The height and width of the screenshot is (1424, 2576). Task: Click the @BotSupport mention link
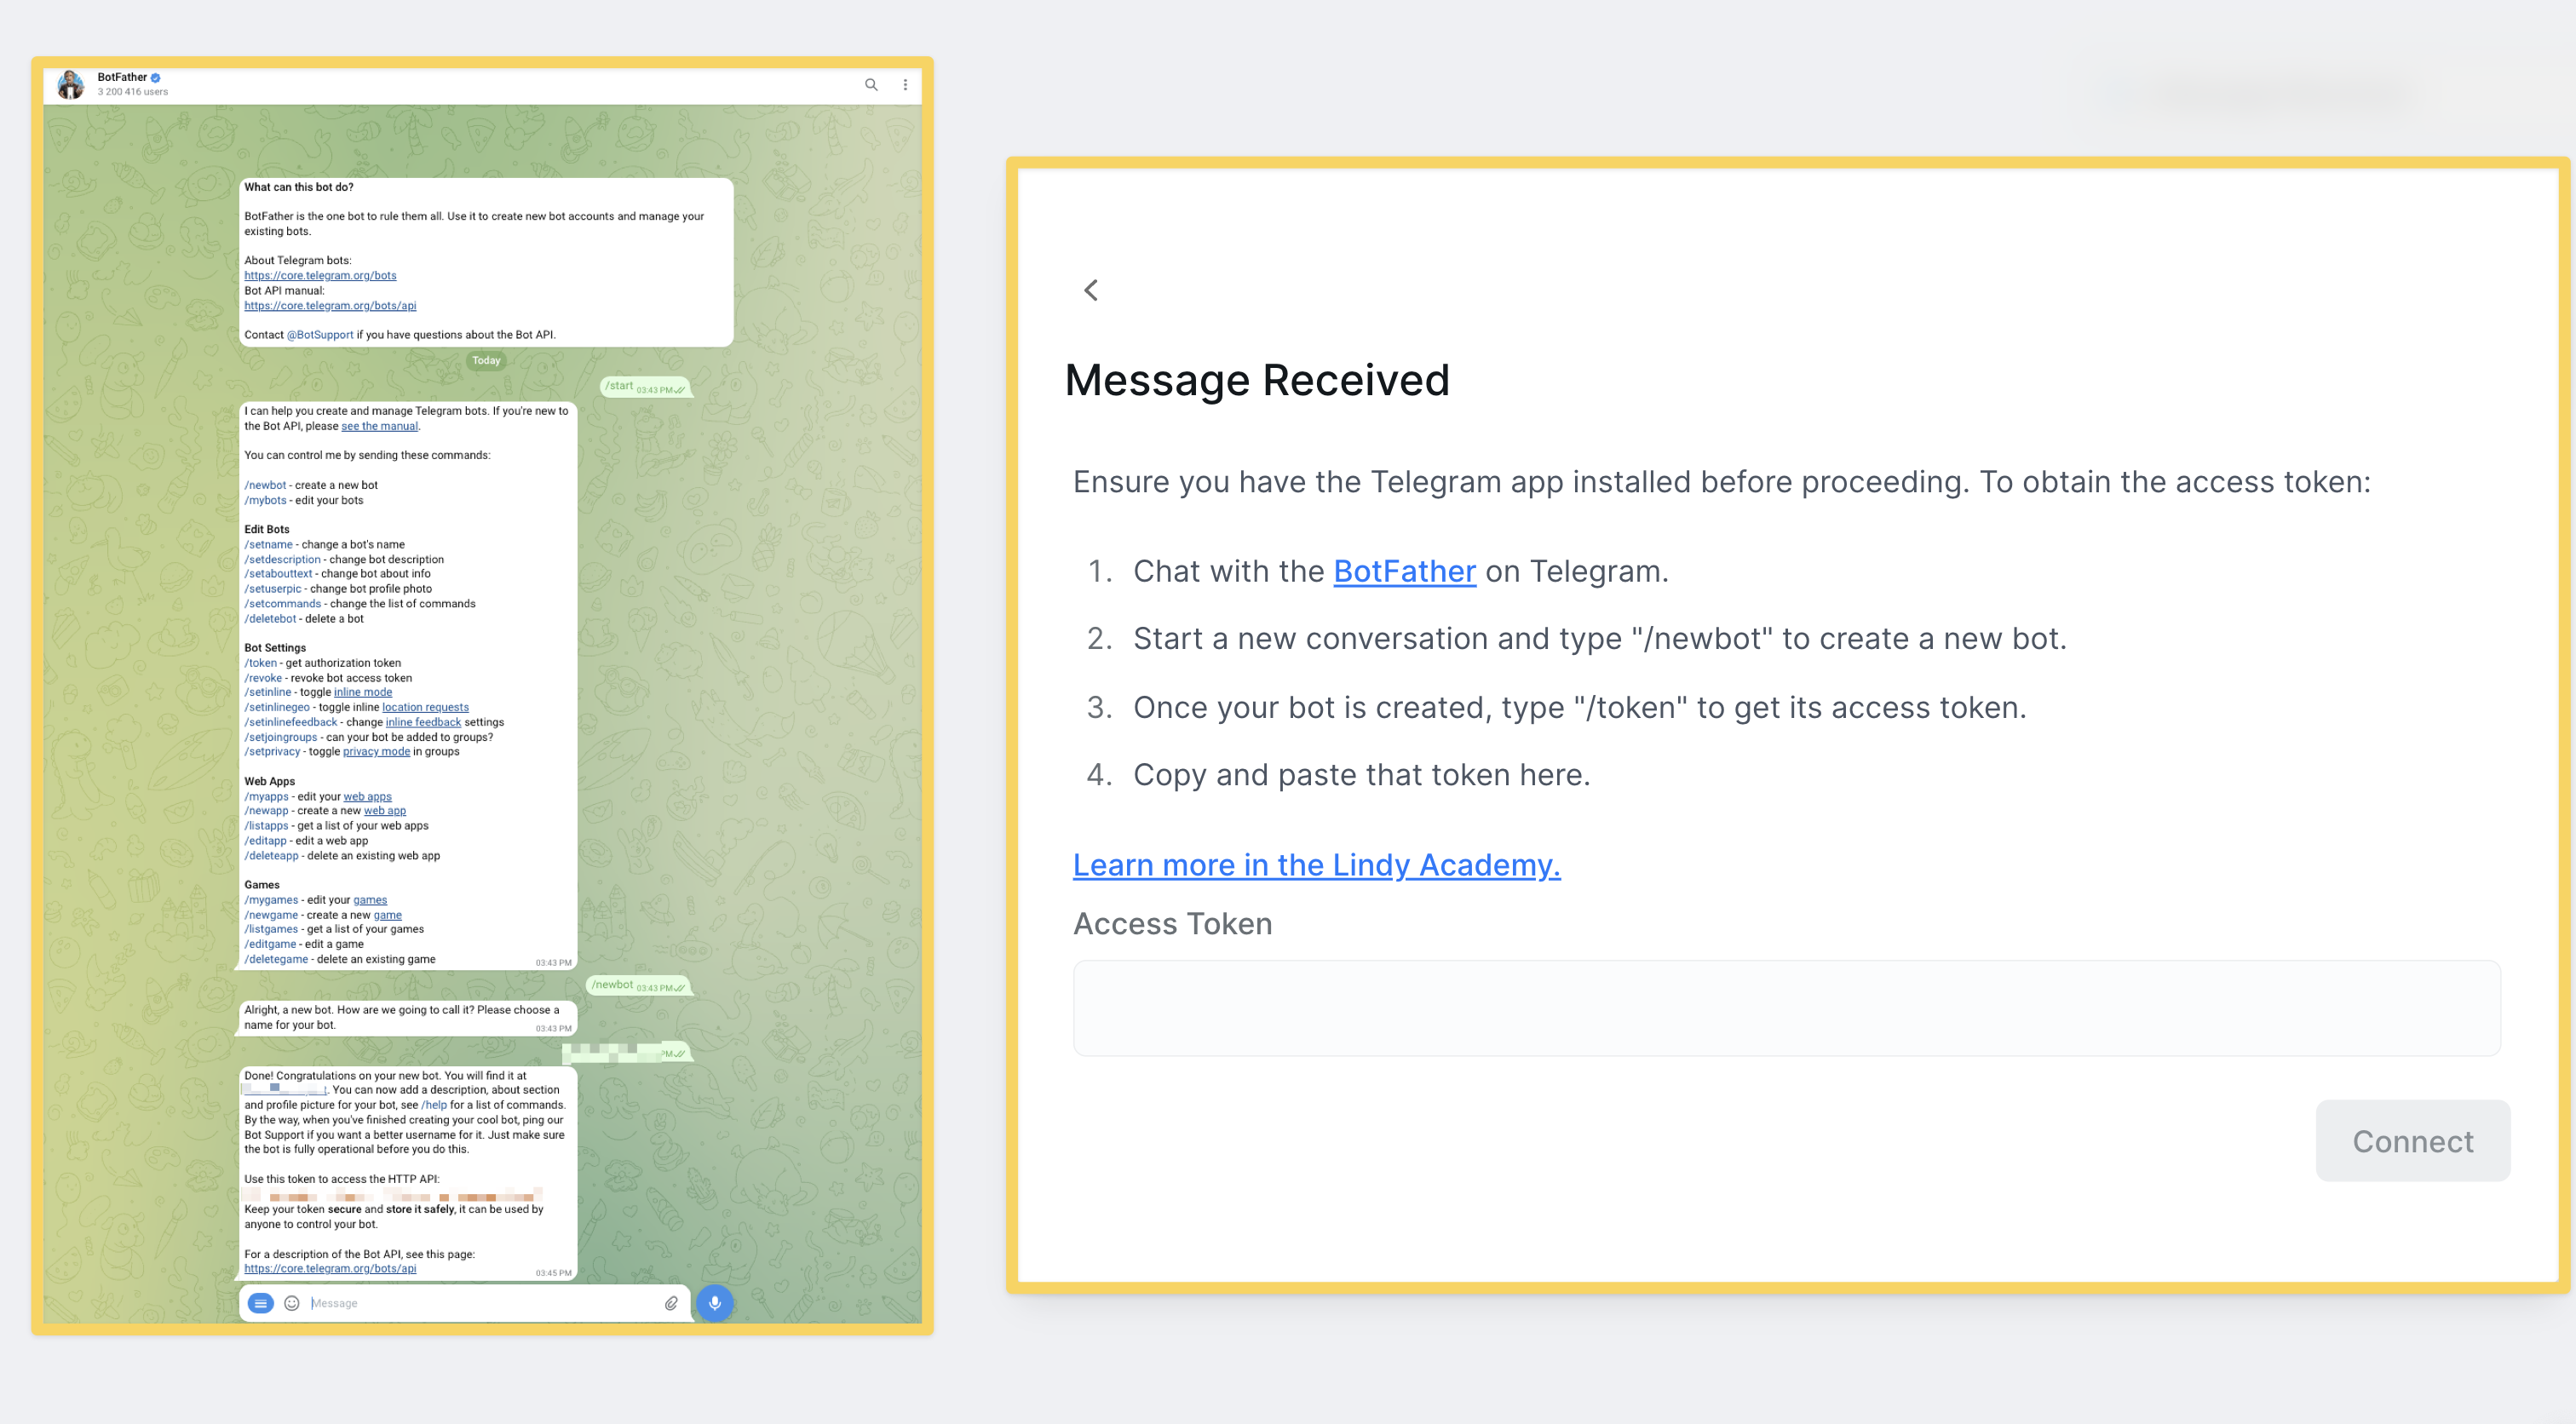320,335
